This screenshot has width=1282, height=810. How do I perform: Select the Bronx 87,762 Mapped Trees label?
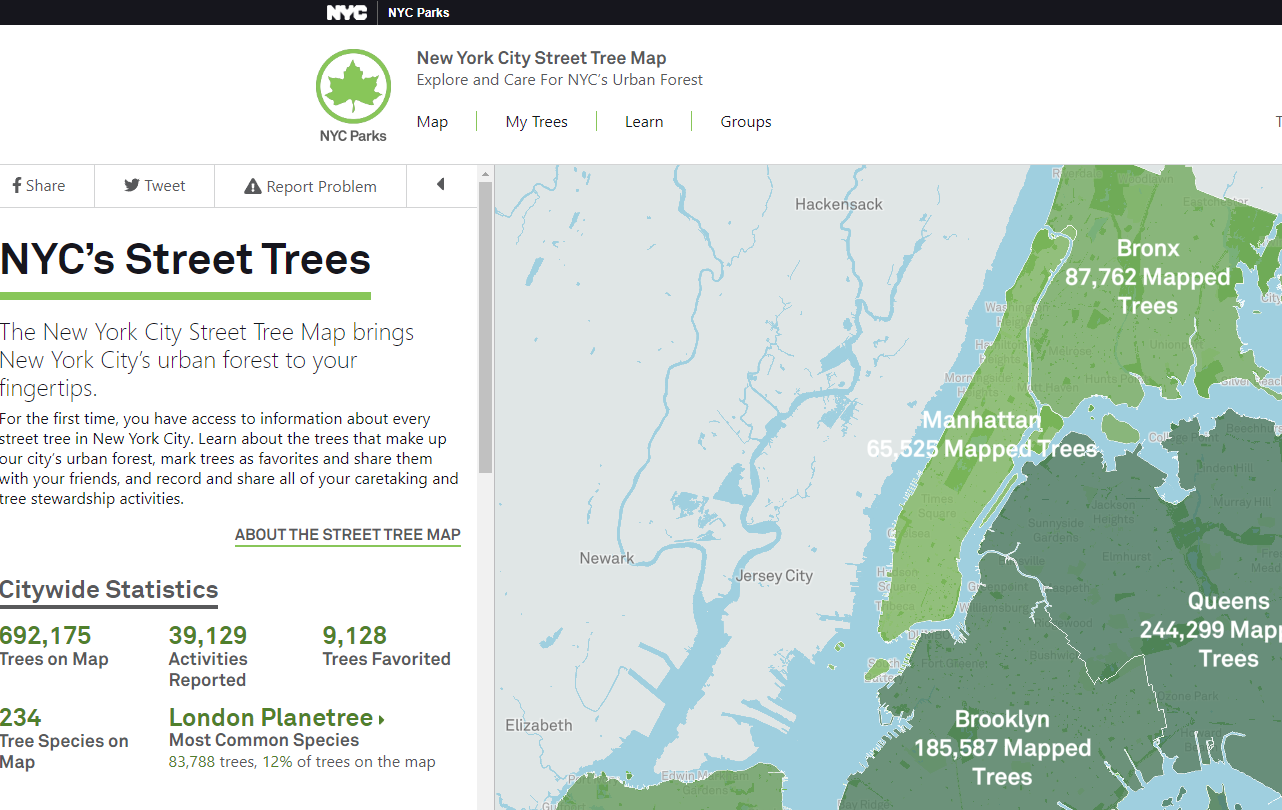coord(1147,277)
